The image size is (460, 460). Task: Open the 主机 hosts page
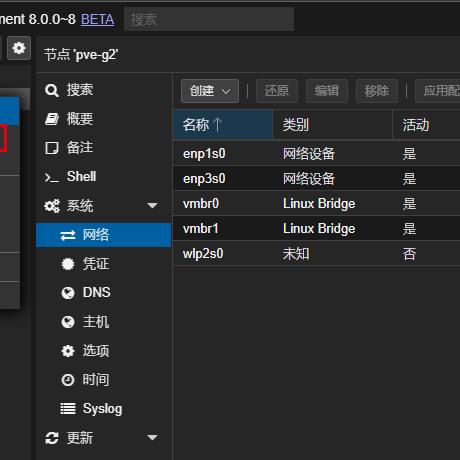(x=104, y=322)
